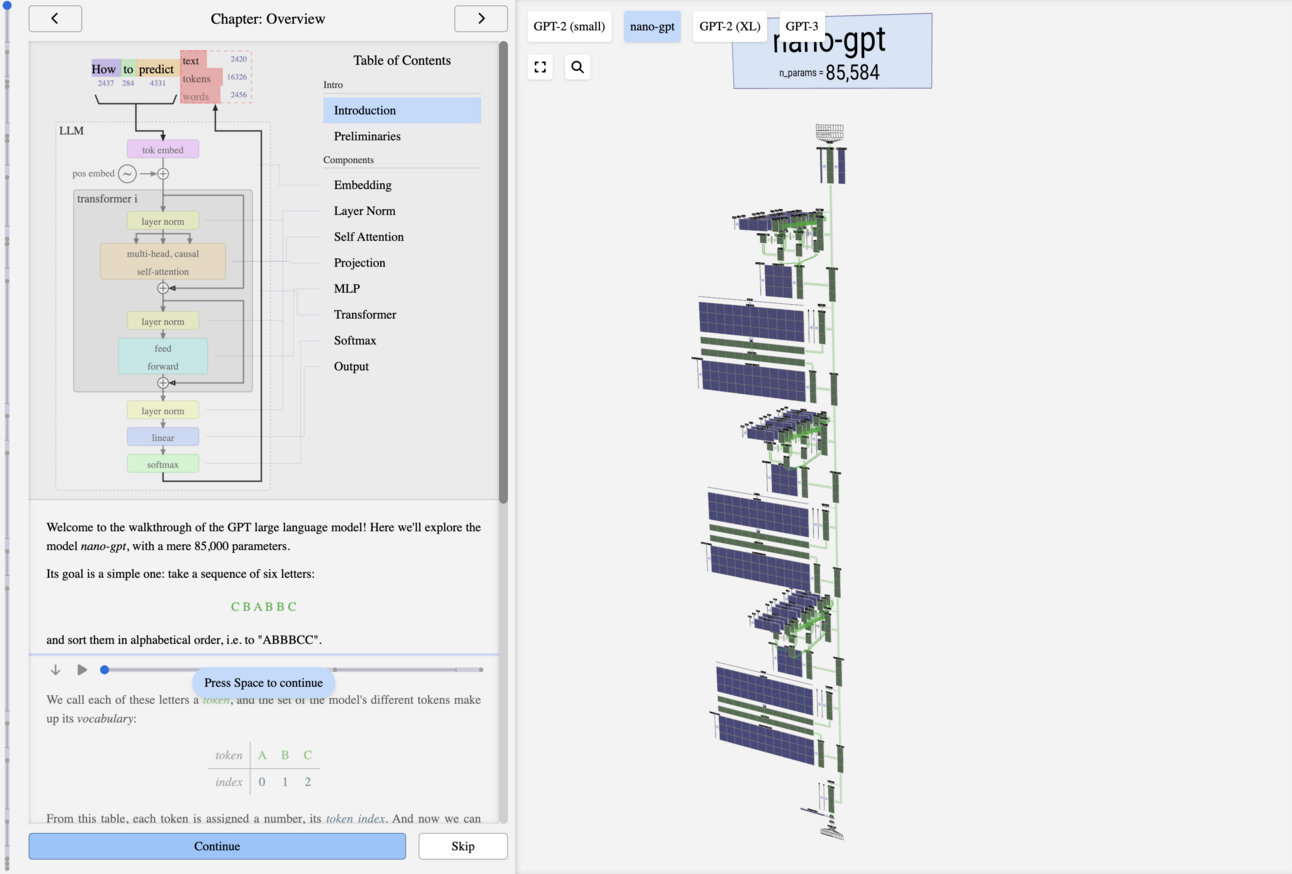Click the left panel vertical scrollbar
Viewport: 1292px width, 874px height.
click(503, 272)
